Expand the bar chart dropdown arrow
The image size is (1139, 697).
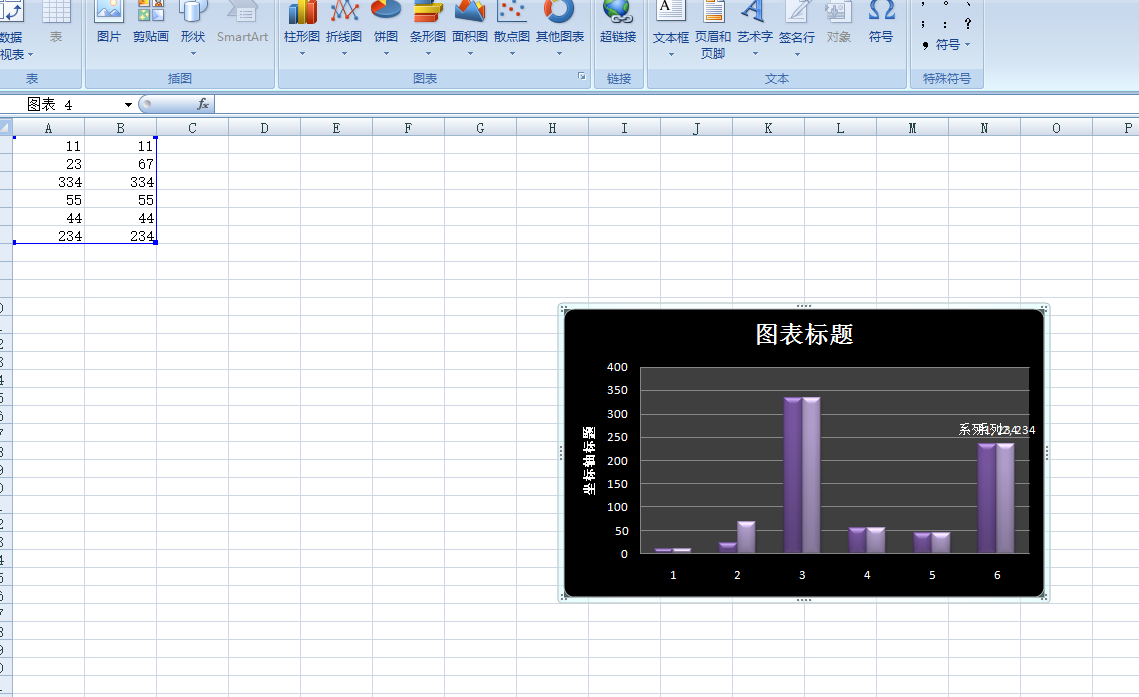[x=429, y=54]
